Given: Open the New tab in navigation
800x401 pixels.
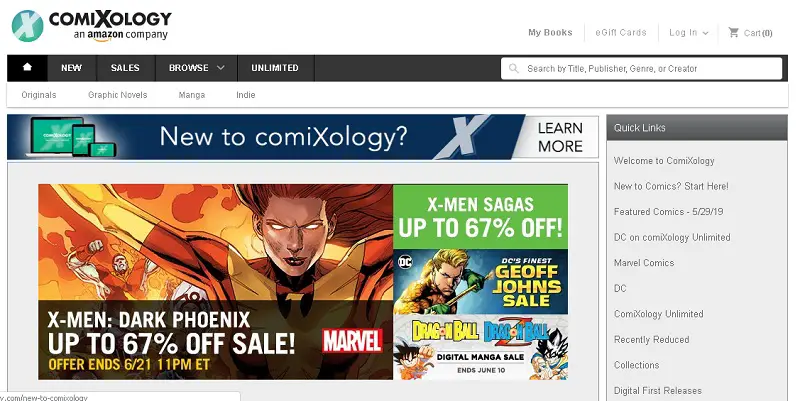Looking at the screenshot, I should (71, 68).
